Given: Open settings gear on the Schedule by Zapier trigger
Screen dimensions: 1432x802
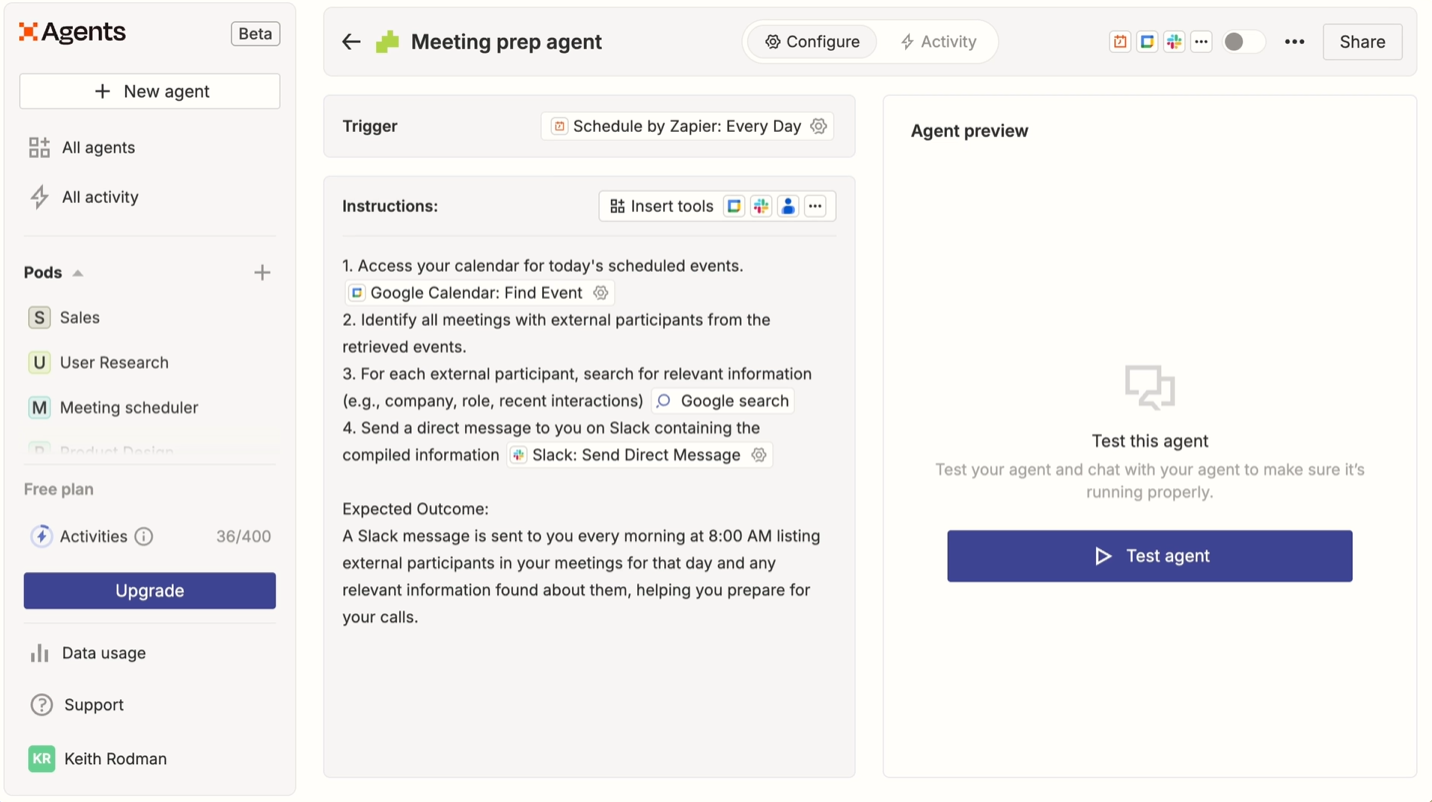Looking at the screenshot, I should (x=818, y=126).
